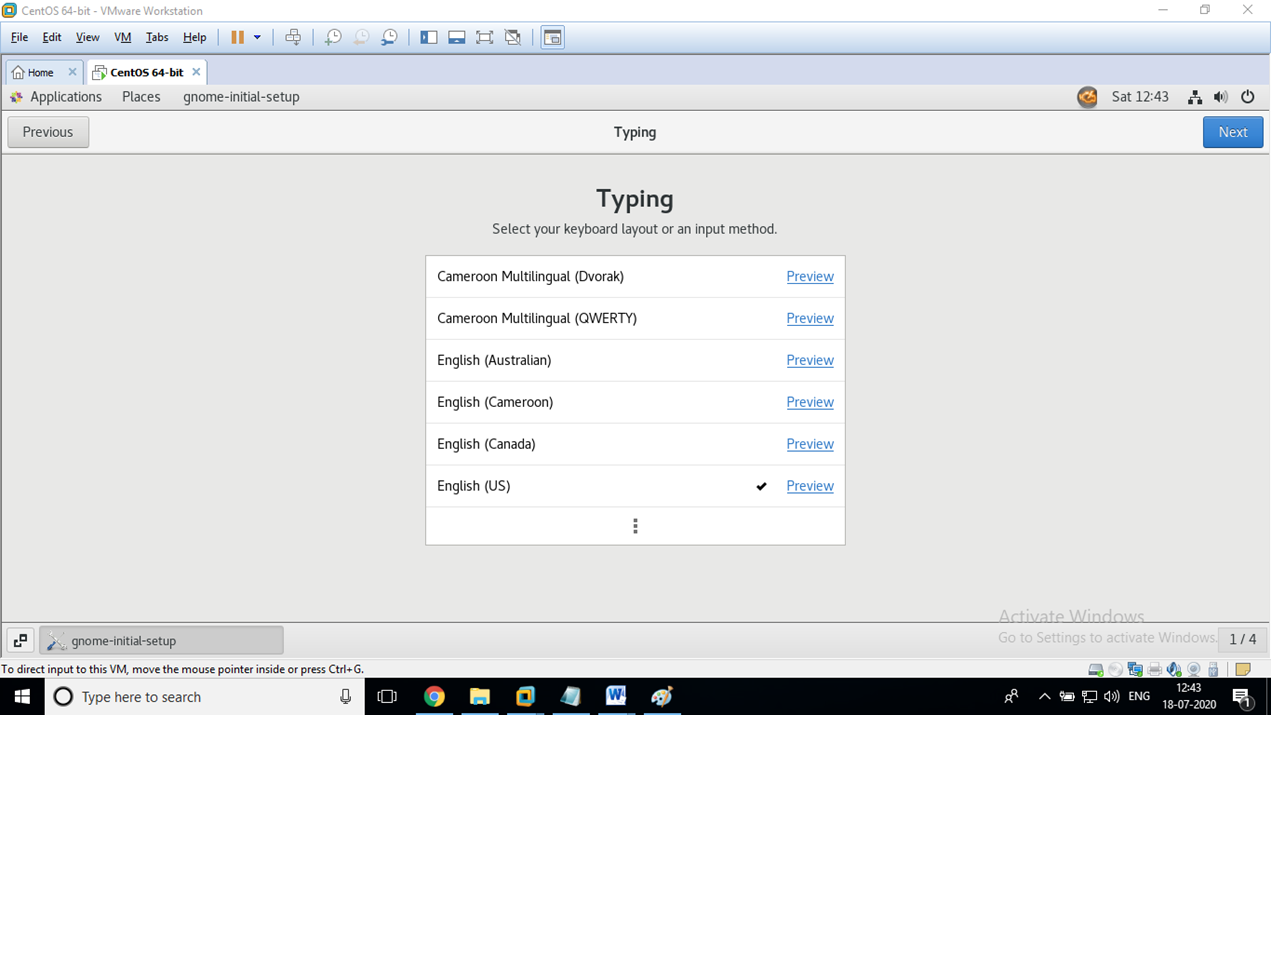Click the GNOME show-desktop icon in bottom panel
Viewport: 1271px width, 954px height.
(x=20, y=640)
